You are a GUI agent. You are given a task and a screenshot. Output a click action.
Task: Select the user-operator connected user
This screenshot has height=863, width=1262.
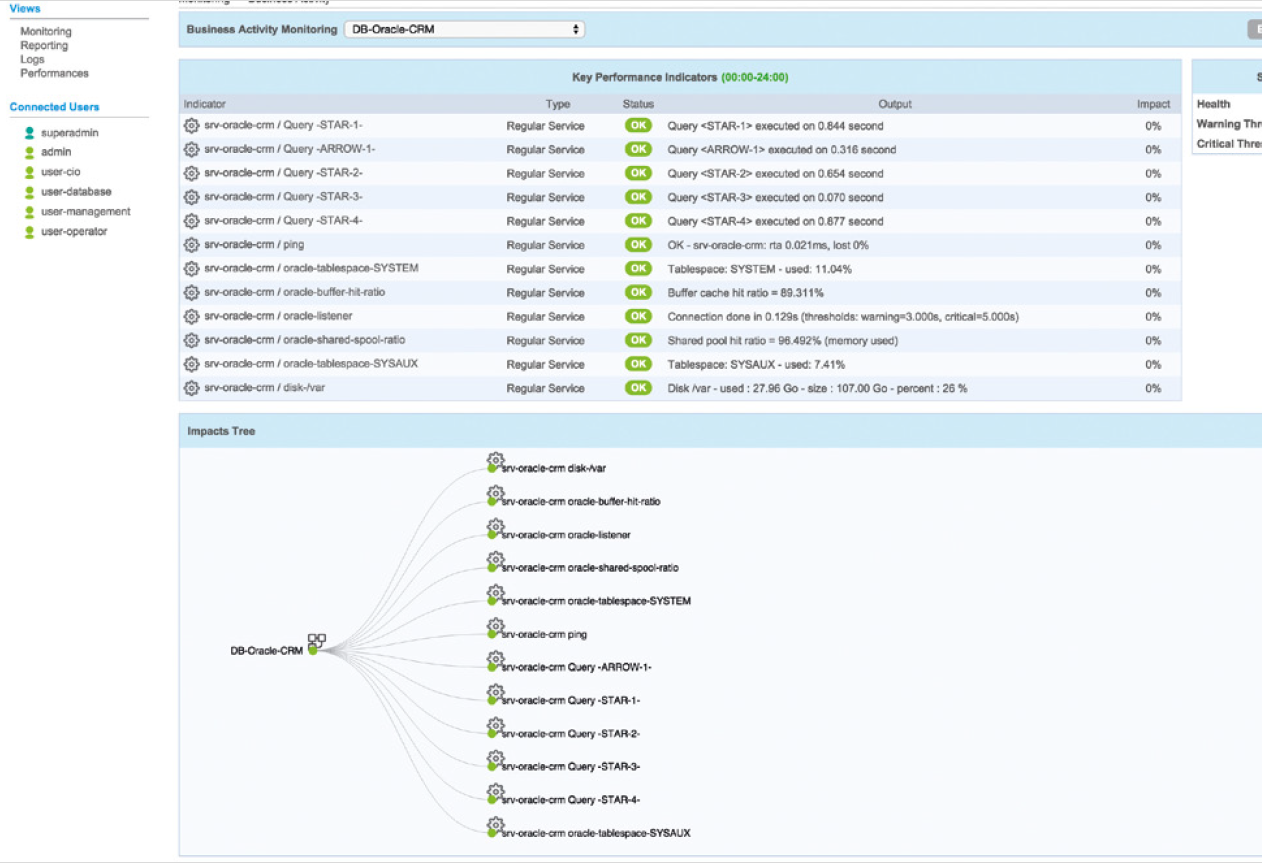point(74,231)
